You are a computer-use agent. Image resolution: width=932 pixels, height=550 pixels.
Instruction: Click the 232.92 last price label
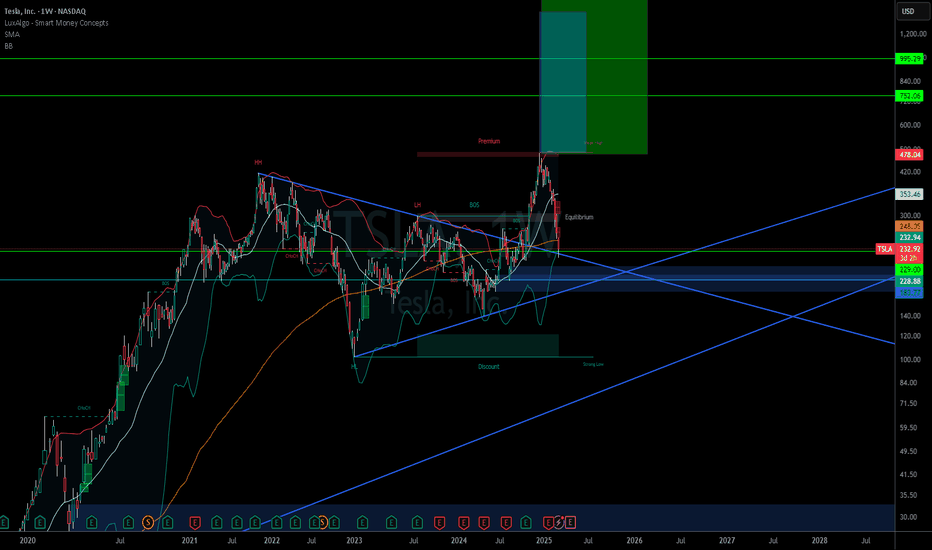coord(909,249)
